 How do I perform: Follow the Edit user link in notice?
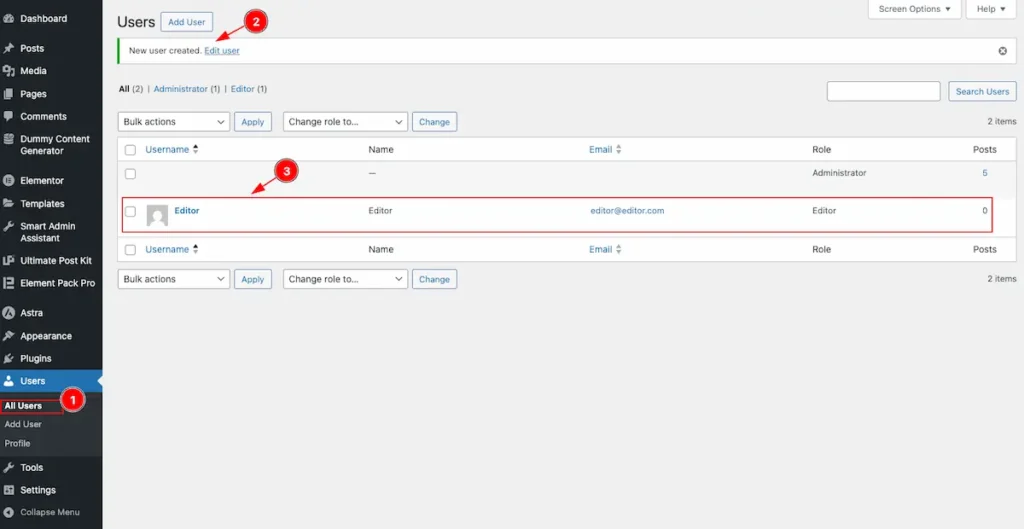coord(222,51)
